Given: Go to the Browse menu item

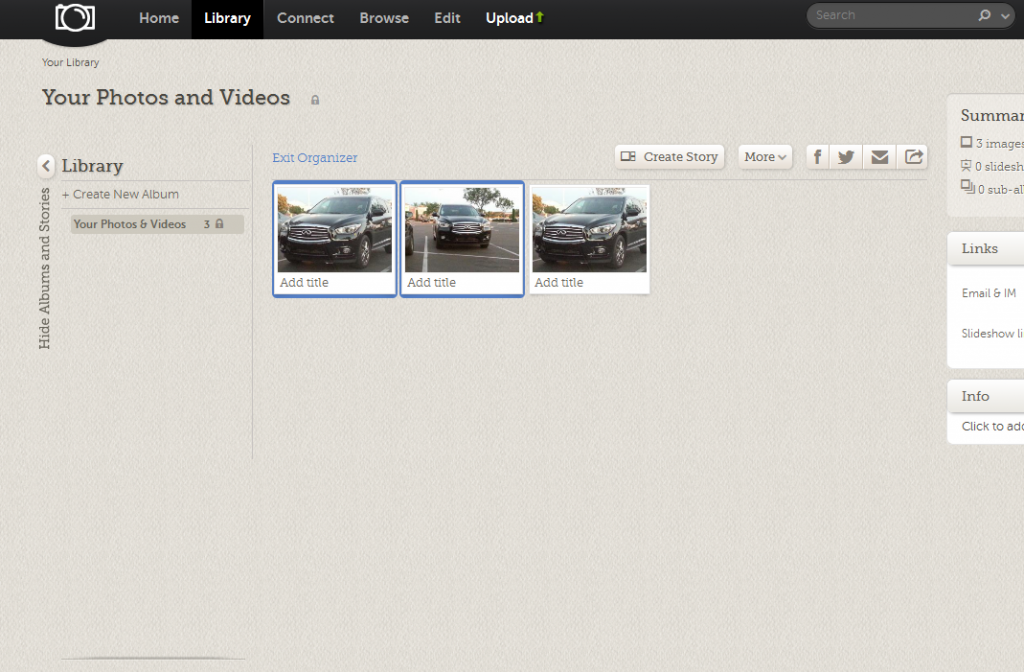Looking at the screenshot, I should 384,18.
